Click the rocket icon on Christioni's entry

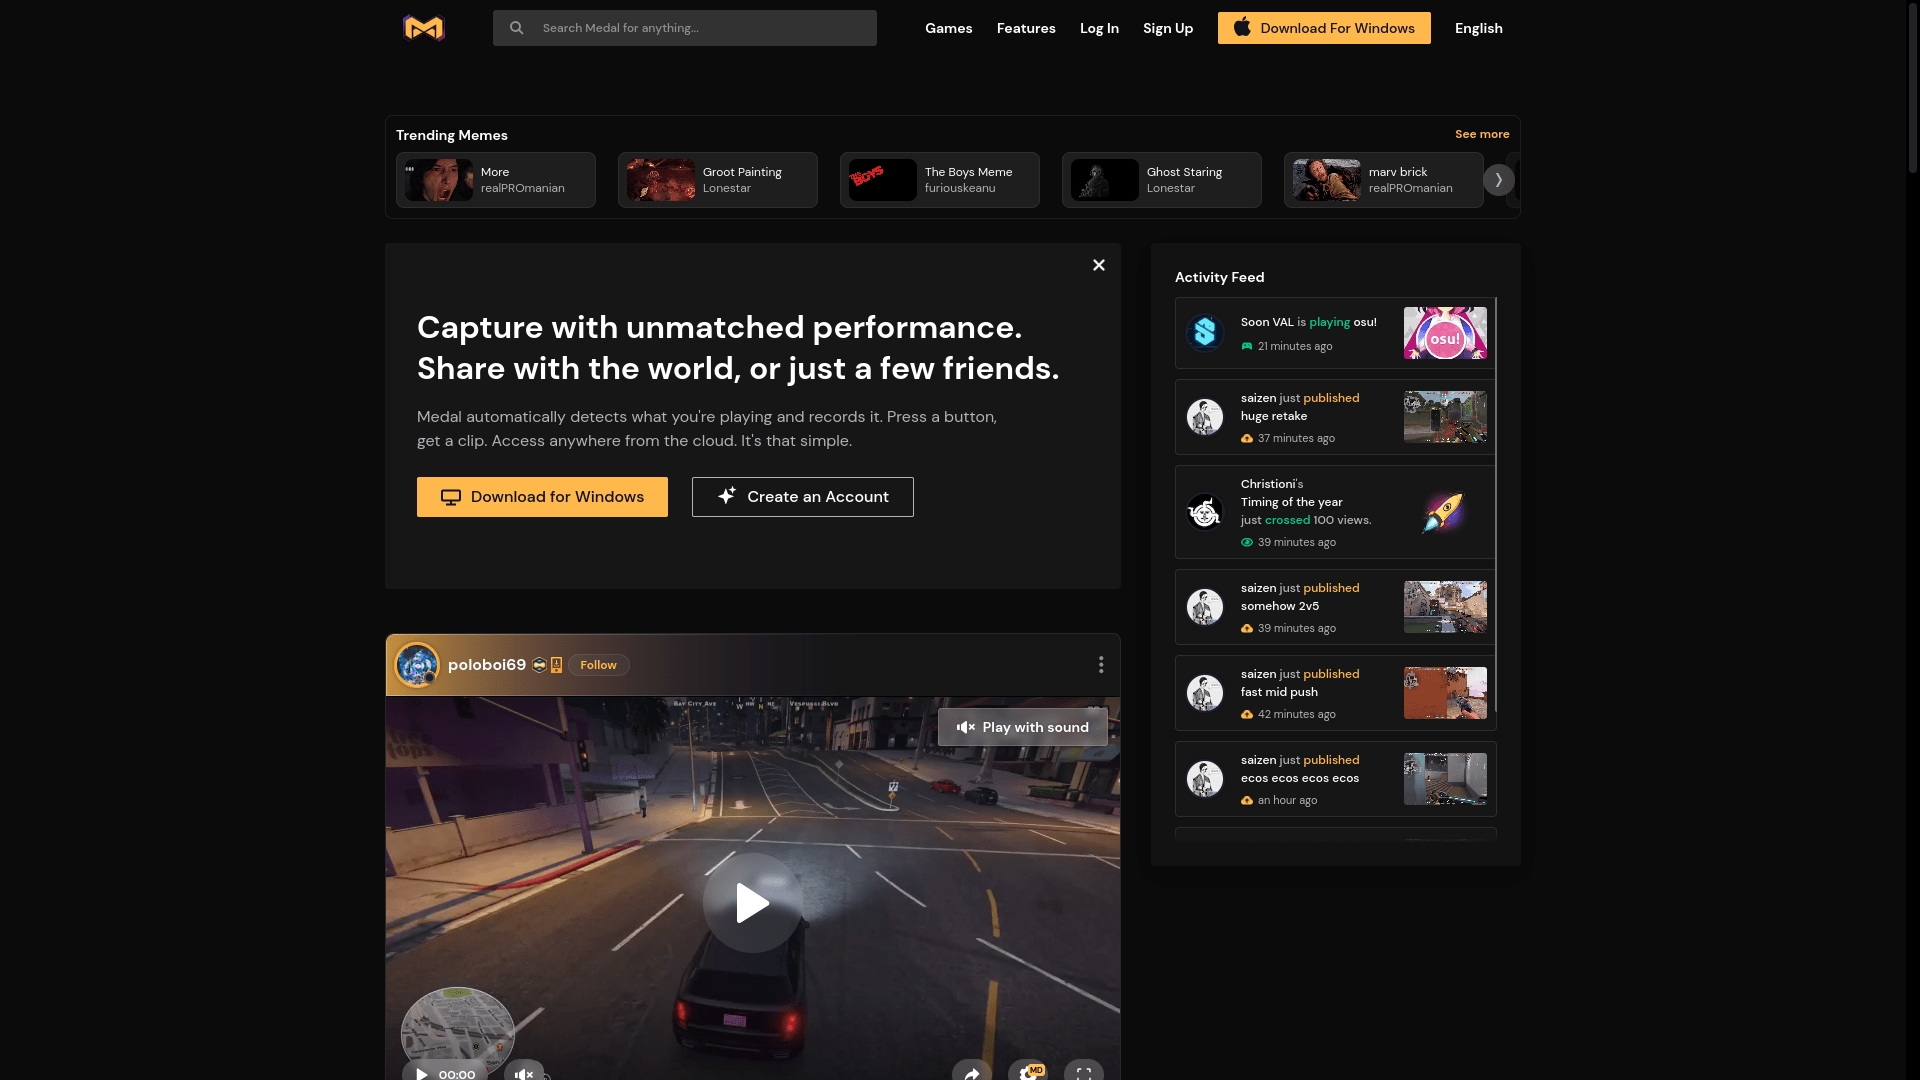coord(1444,512)
